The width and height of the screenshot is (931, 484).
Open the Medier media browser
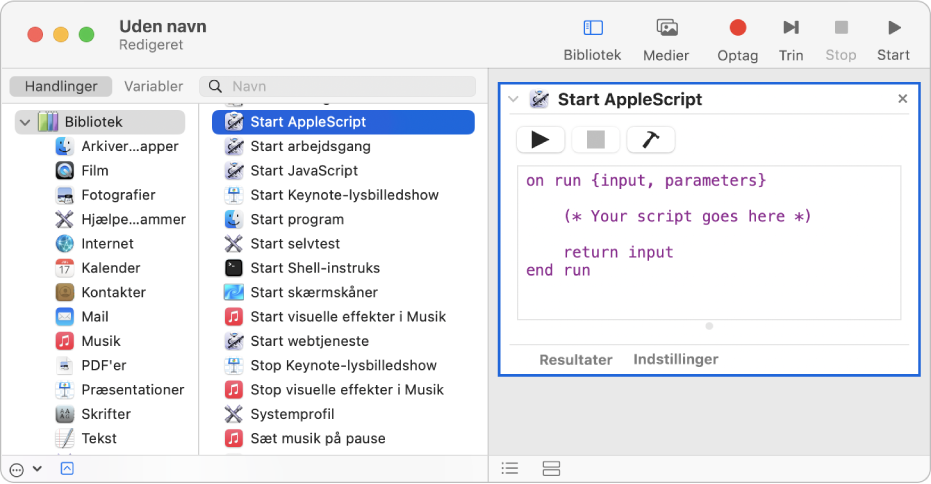click(x=666, y=29)
